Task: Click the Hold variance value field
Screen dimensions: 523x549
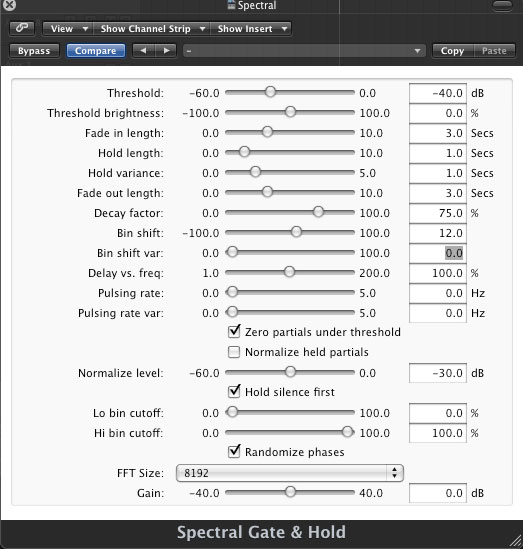Action: tap(438, 173)
